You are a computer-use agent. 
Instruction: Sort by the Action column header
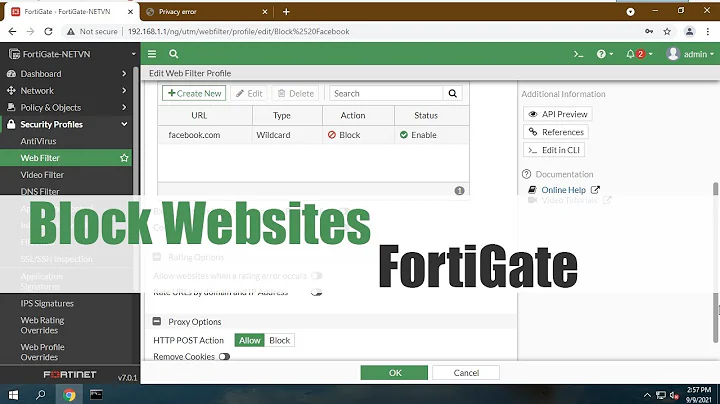353,116
